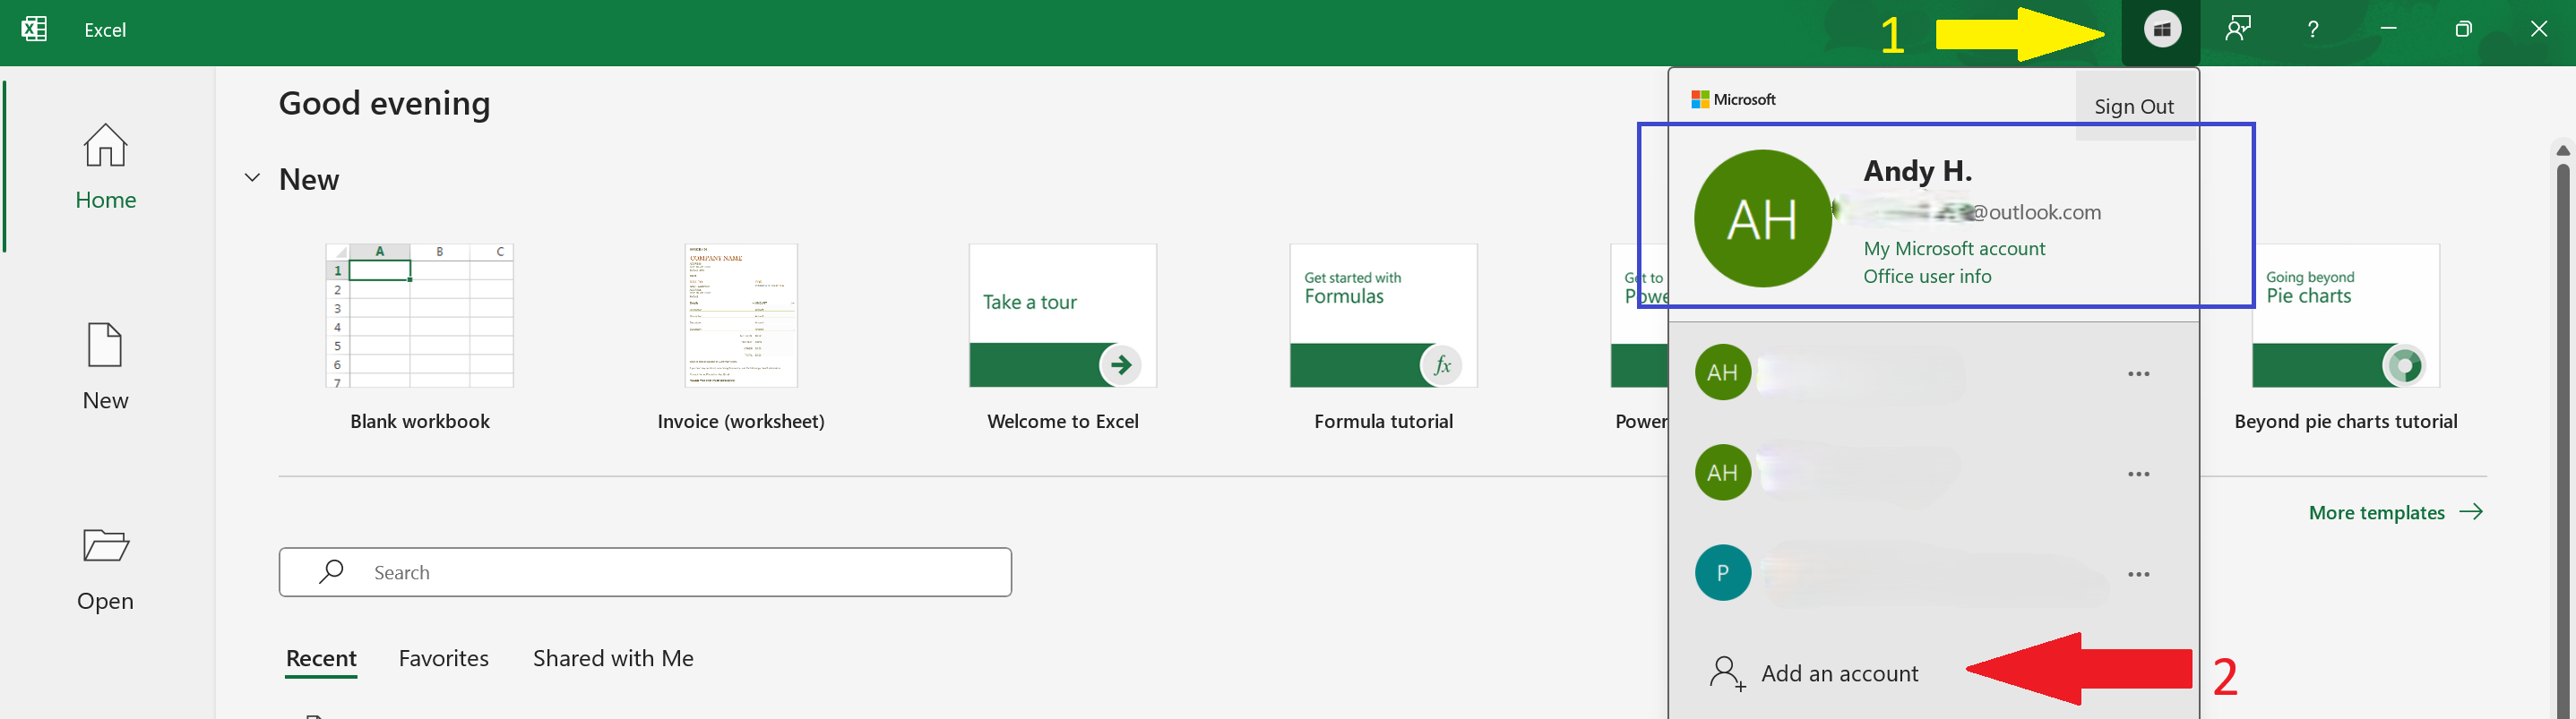Click Beyond pie charts tutorial label
2576x719 pixels.
(x=2345, y=421)
